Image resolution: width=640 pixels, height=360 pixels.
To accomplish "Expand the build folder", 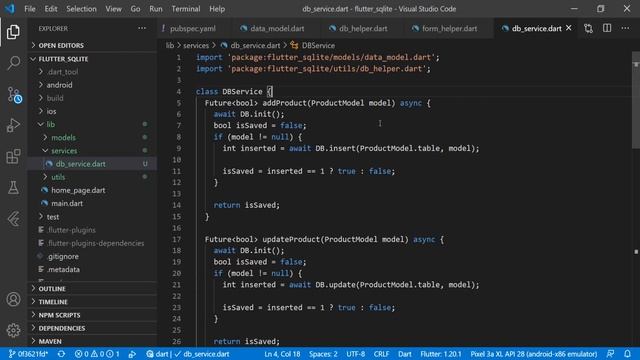I will click(55, 98).
